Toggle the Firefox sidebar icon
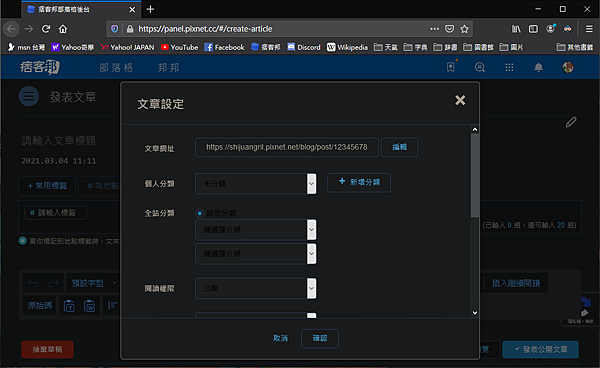Screen dimensions: 600x368 [533, 29]
